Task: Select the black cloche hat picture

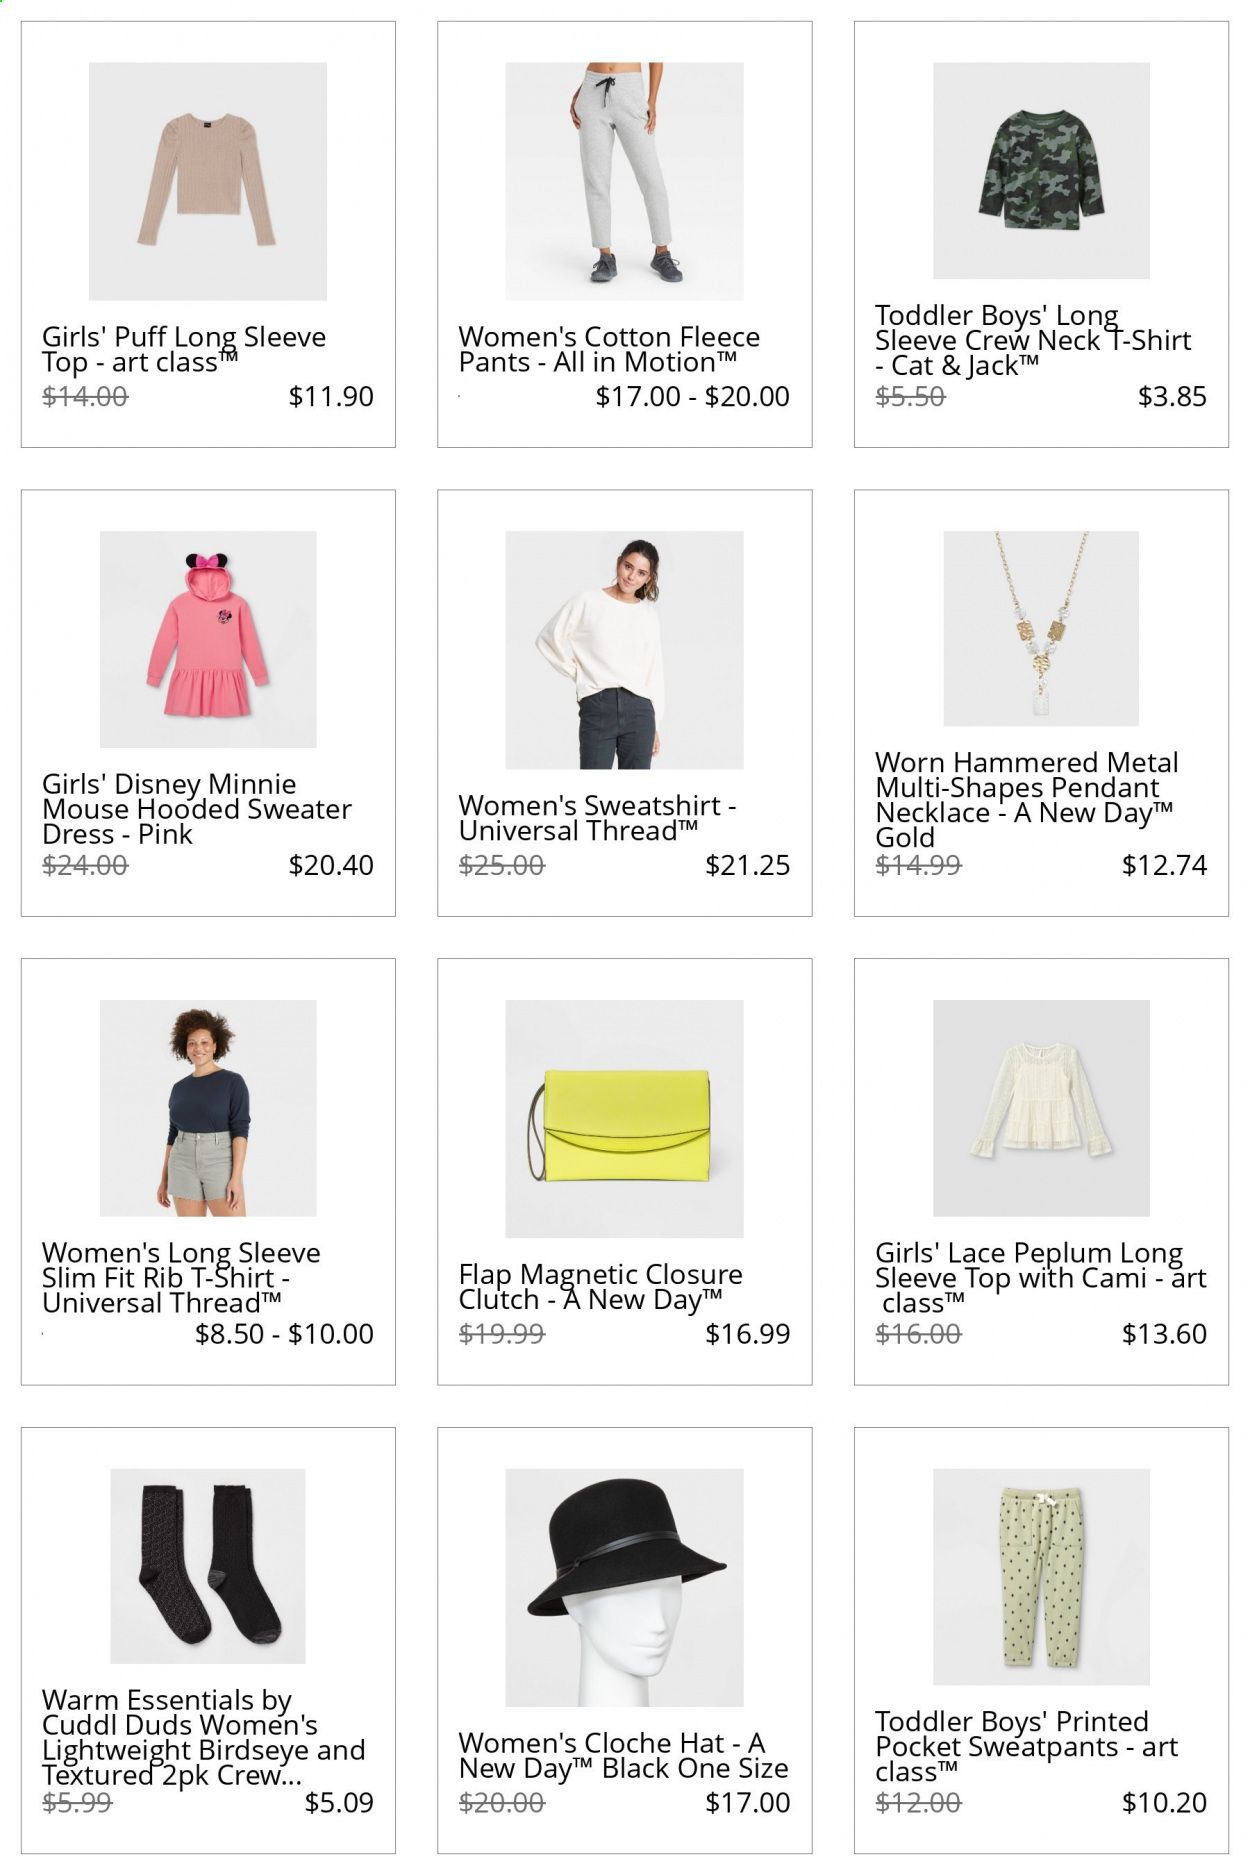Action: 624,1587
